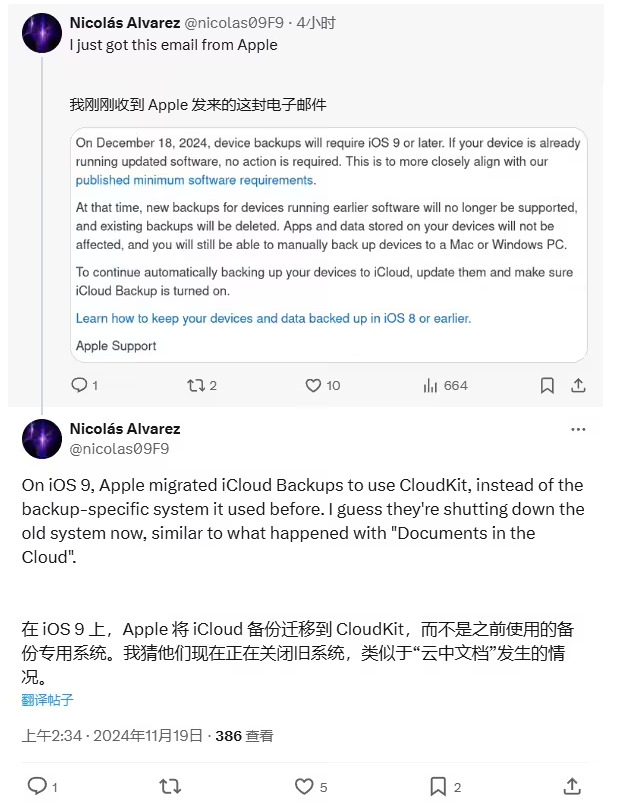Viewport: 624px width, 809px height.
Task: Open Nicolás Alvarez's avatar in top tweet
Action: (42, 33)
